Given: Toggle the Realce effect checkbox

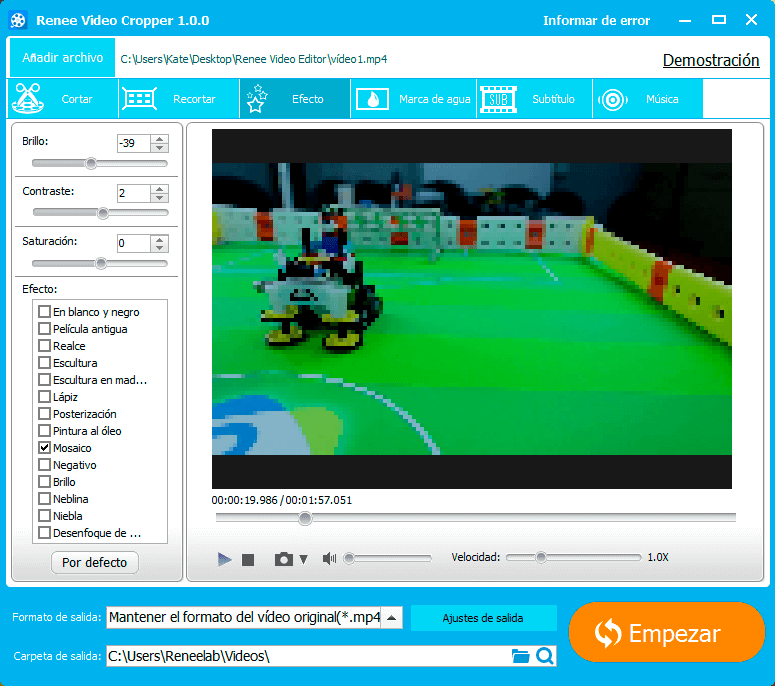Looking at the screenshot, I should (44, 345).
